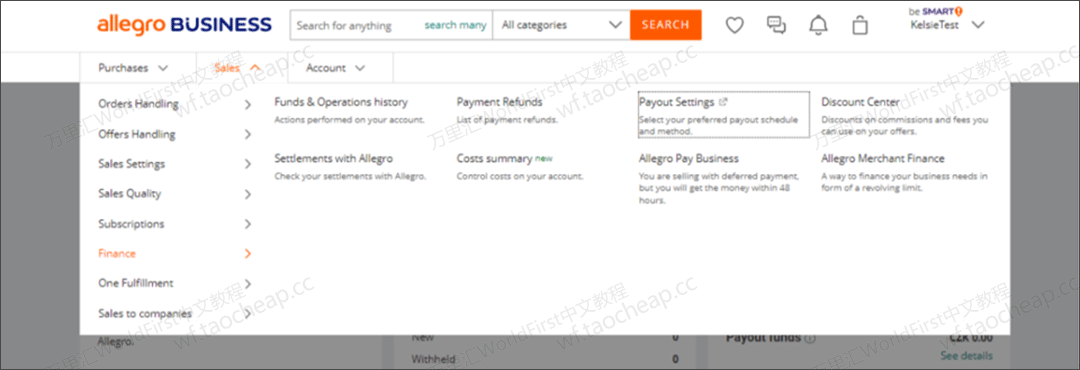Expand Sales to companies submenu arrow
This screenshot has height=370, width=1080.
(x=248, y=314)
